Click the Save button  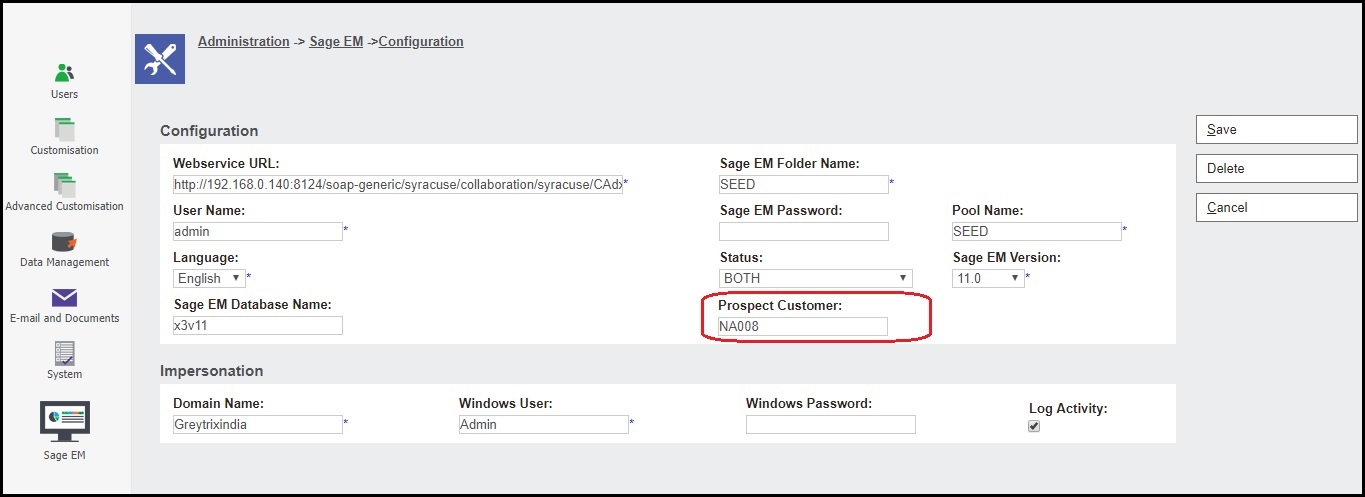(1276, 129)
